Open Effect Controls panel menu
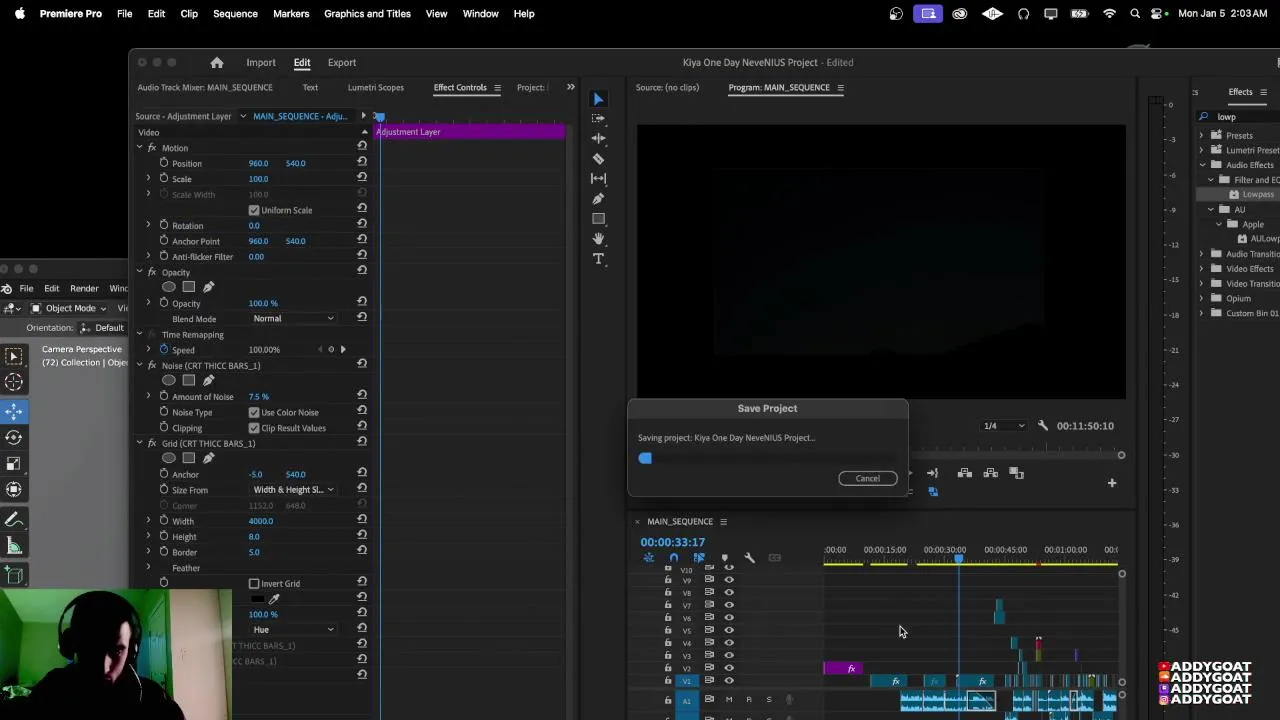The image size is (1280, 720). click(497, 87)
